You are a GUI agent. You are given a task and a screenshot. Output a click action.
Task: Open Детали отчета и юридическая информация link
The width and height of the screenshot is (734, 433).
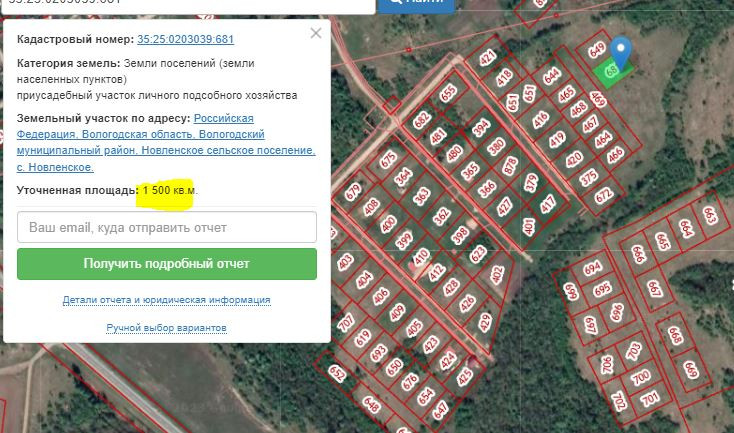coord(166,300)
